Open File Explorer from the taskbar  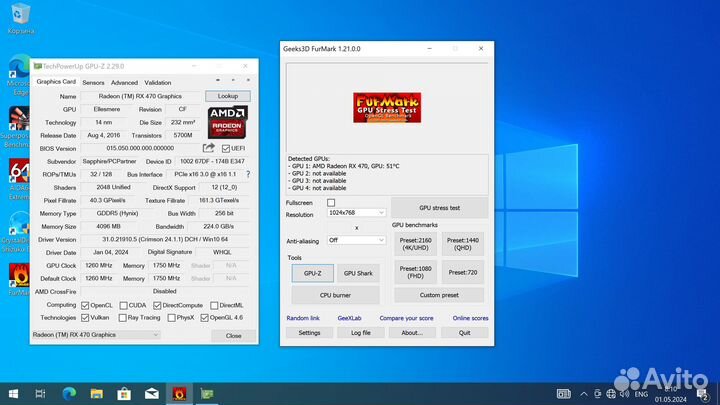pyautogui.click(x=96, y=394)
